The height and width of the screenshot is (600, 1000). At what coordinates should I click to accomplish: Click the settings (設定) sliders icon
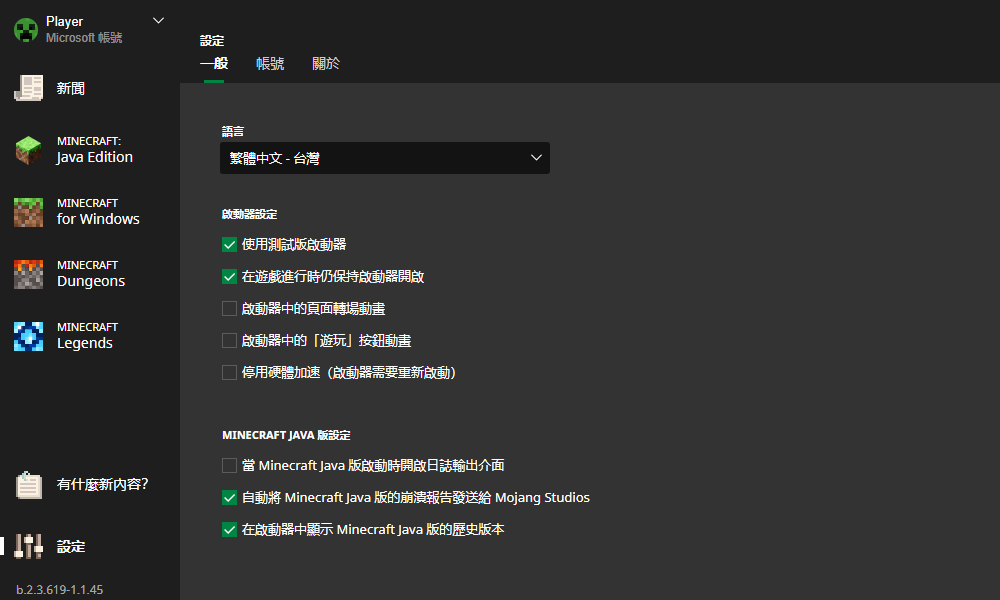(29, 546)
